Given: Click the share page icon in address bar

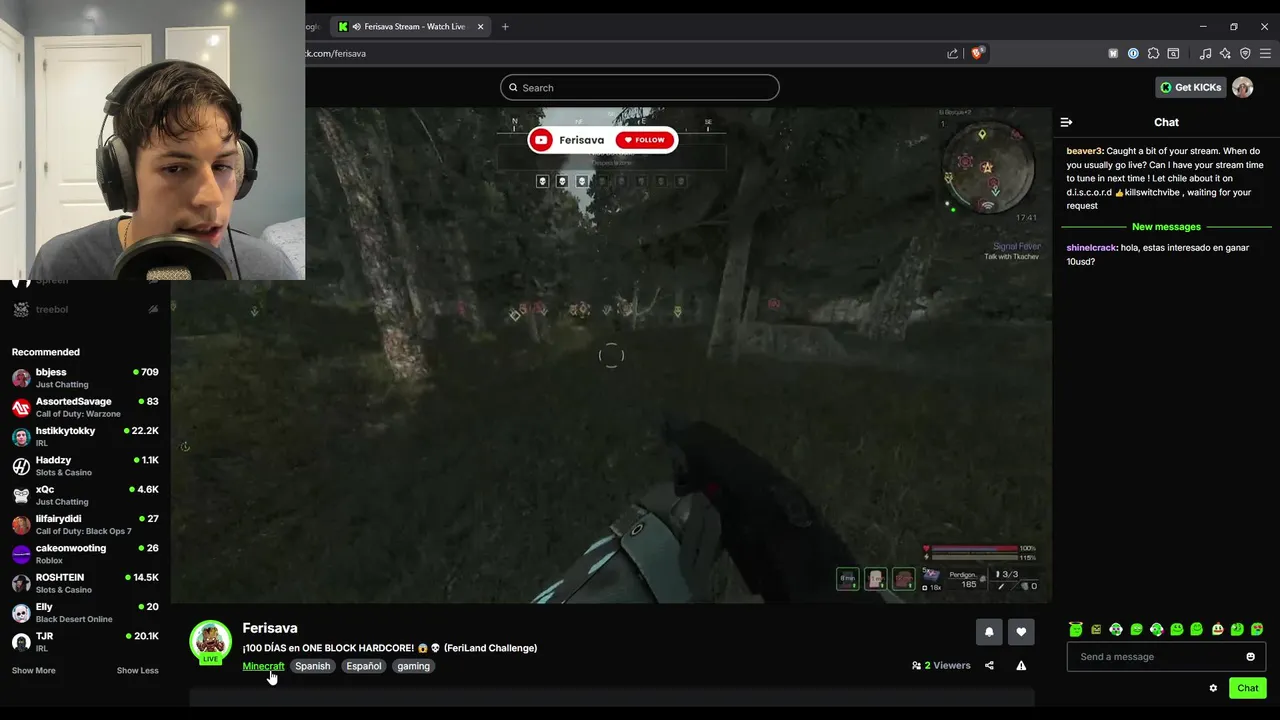Looking at the screenshot, I should click(952, 53).
